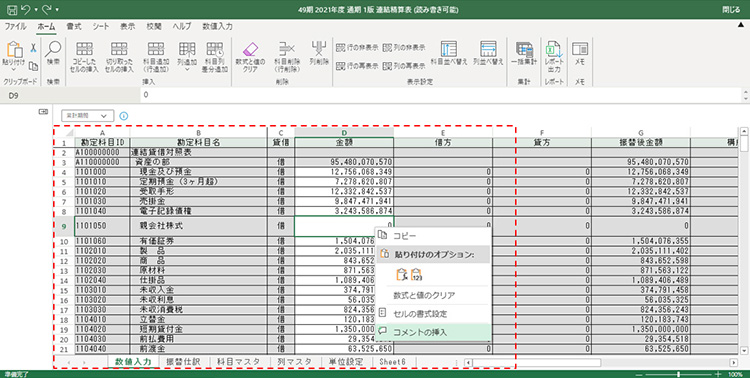750x378 pixels.
Task: Click the Redo arrow icon
Action: [x=48, y=9]
